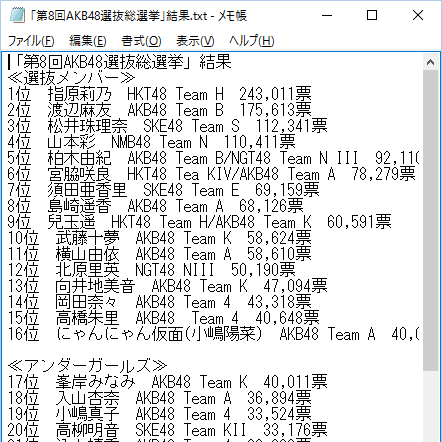Maximize the メモ帳 window
442x442 pixels.
point(372,15)
